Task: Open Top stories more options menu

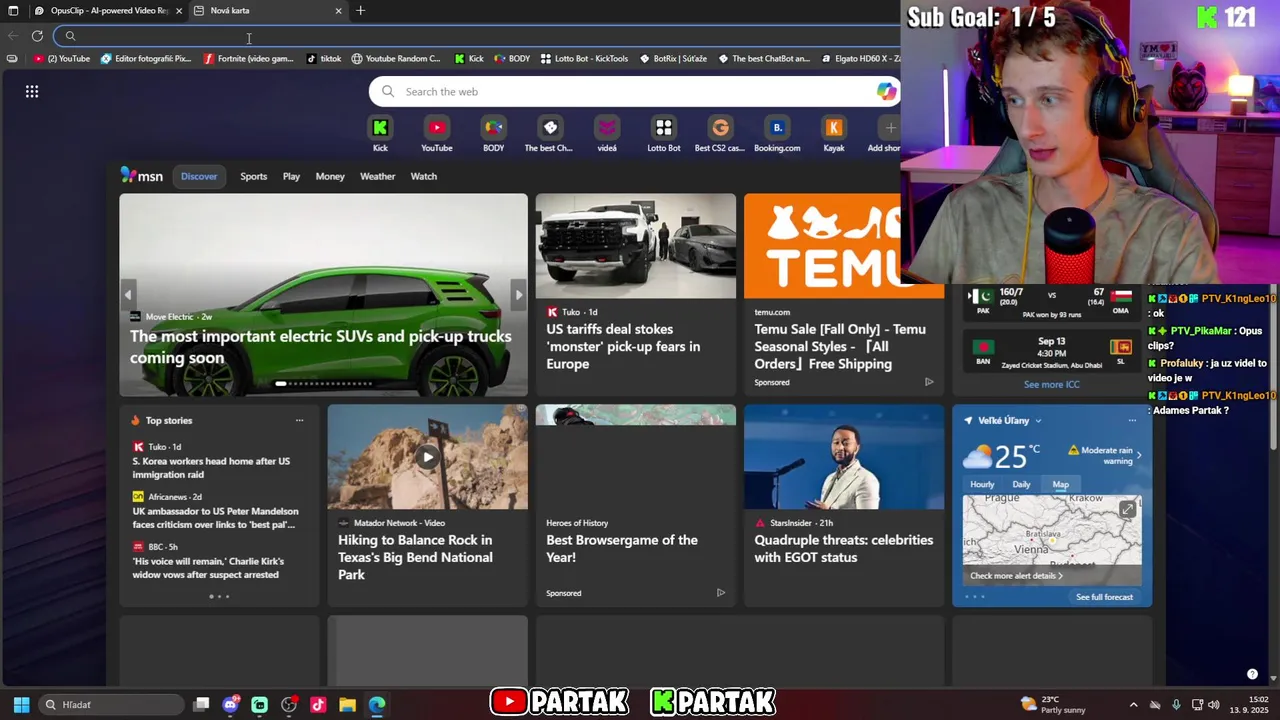Action: point(299,421)
